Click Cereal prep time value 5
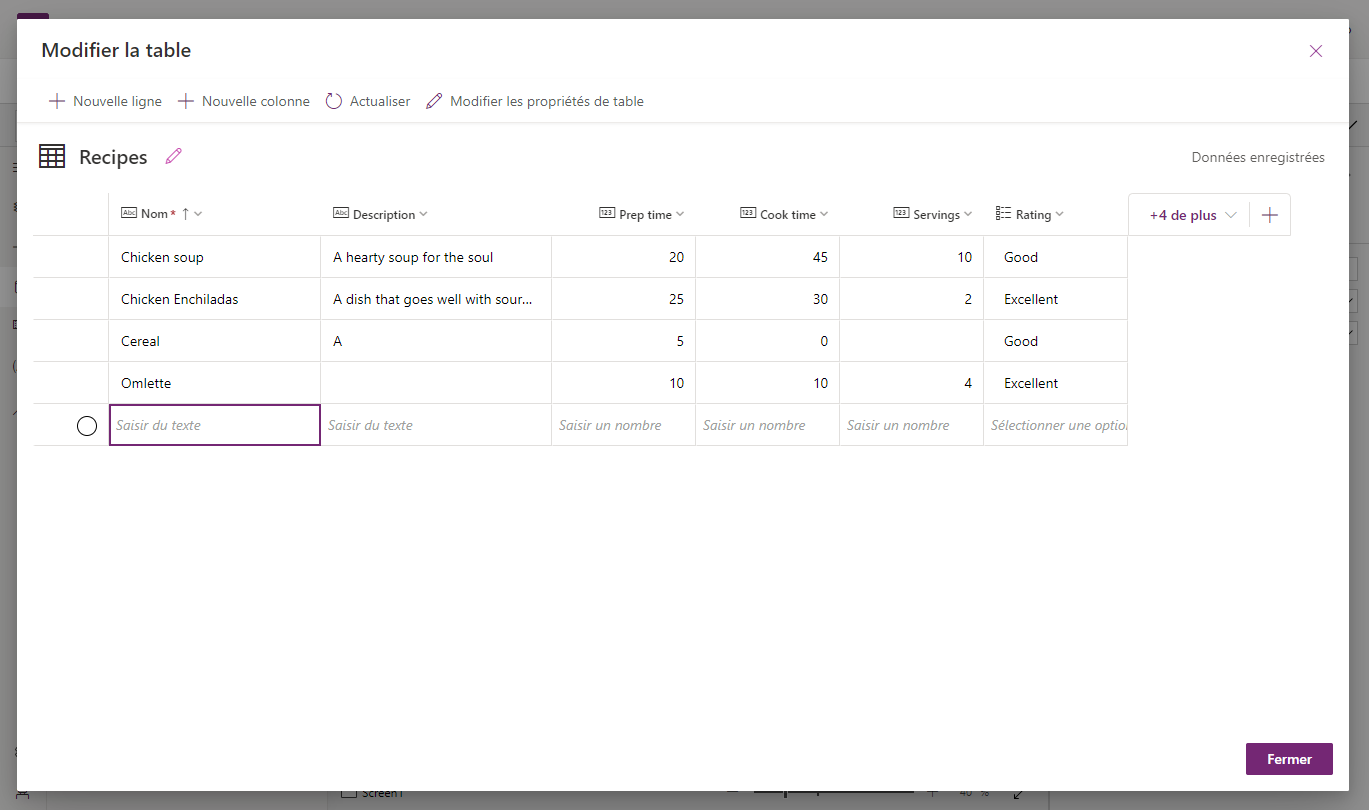 [624, 341]
